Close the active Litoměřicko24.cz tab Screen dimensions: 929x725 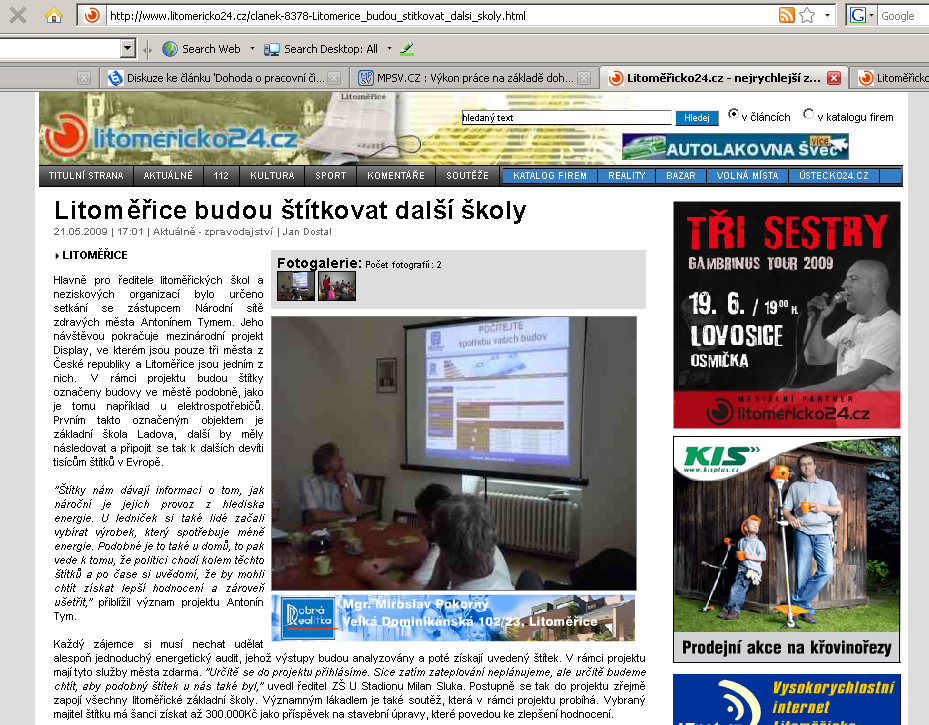tap(834, 78)
